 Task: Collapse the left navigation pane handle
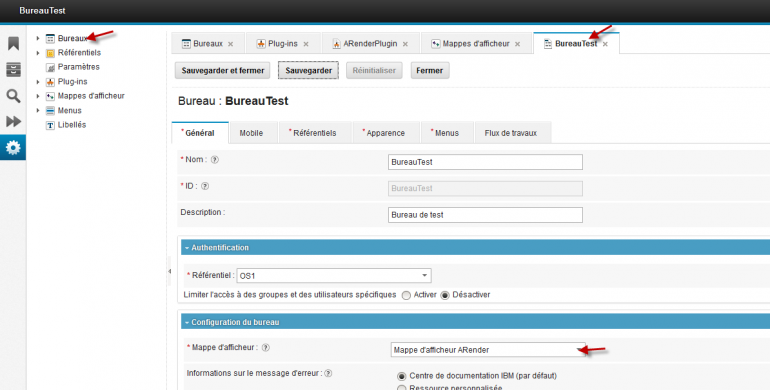(169, 271)
